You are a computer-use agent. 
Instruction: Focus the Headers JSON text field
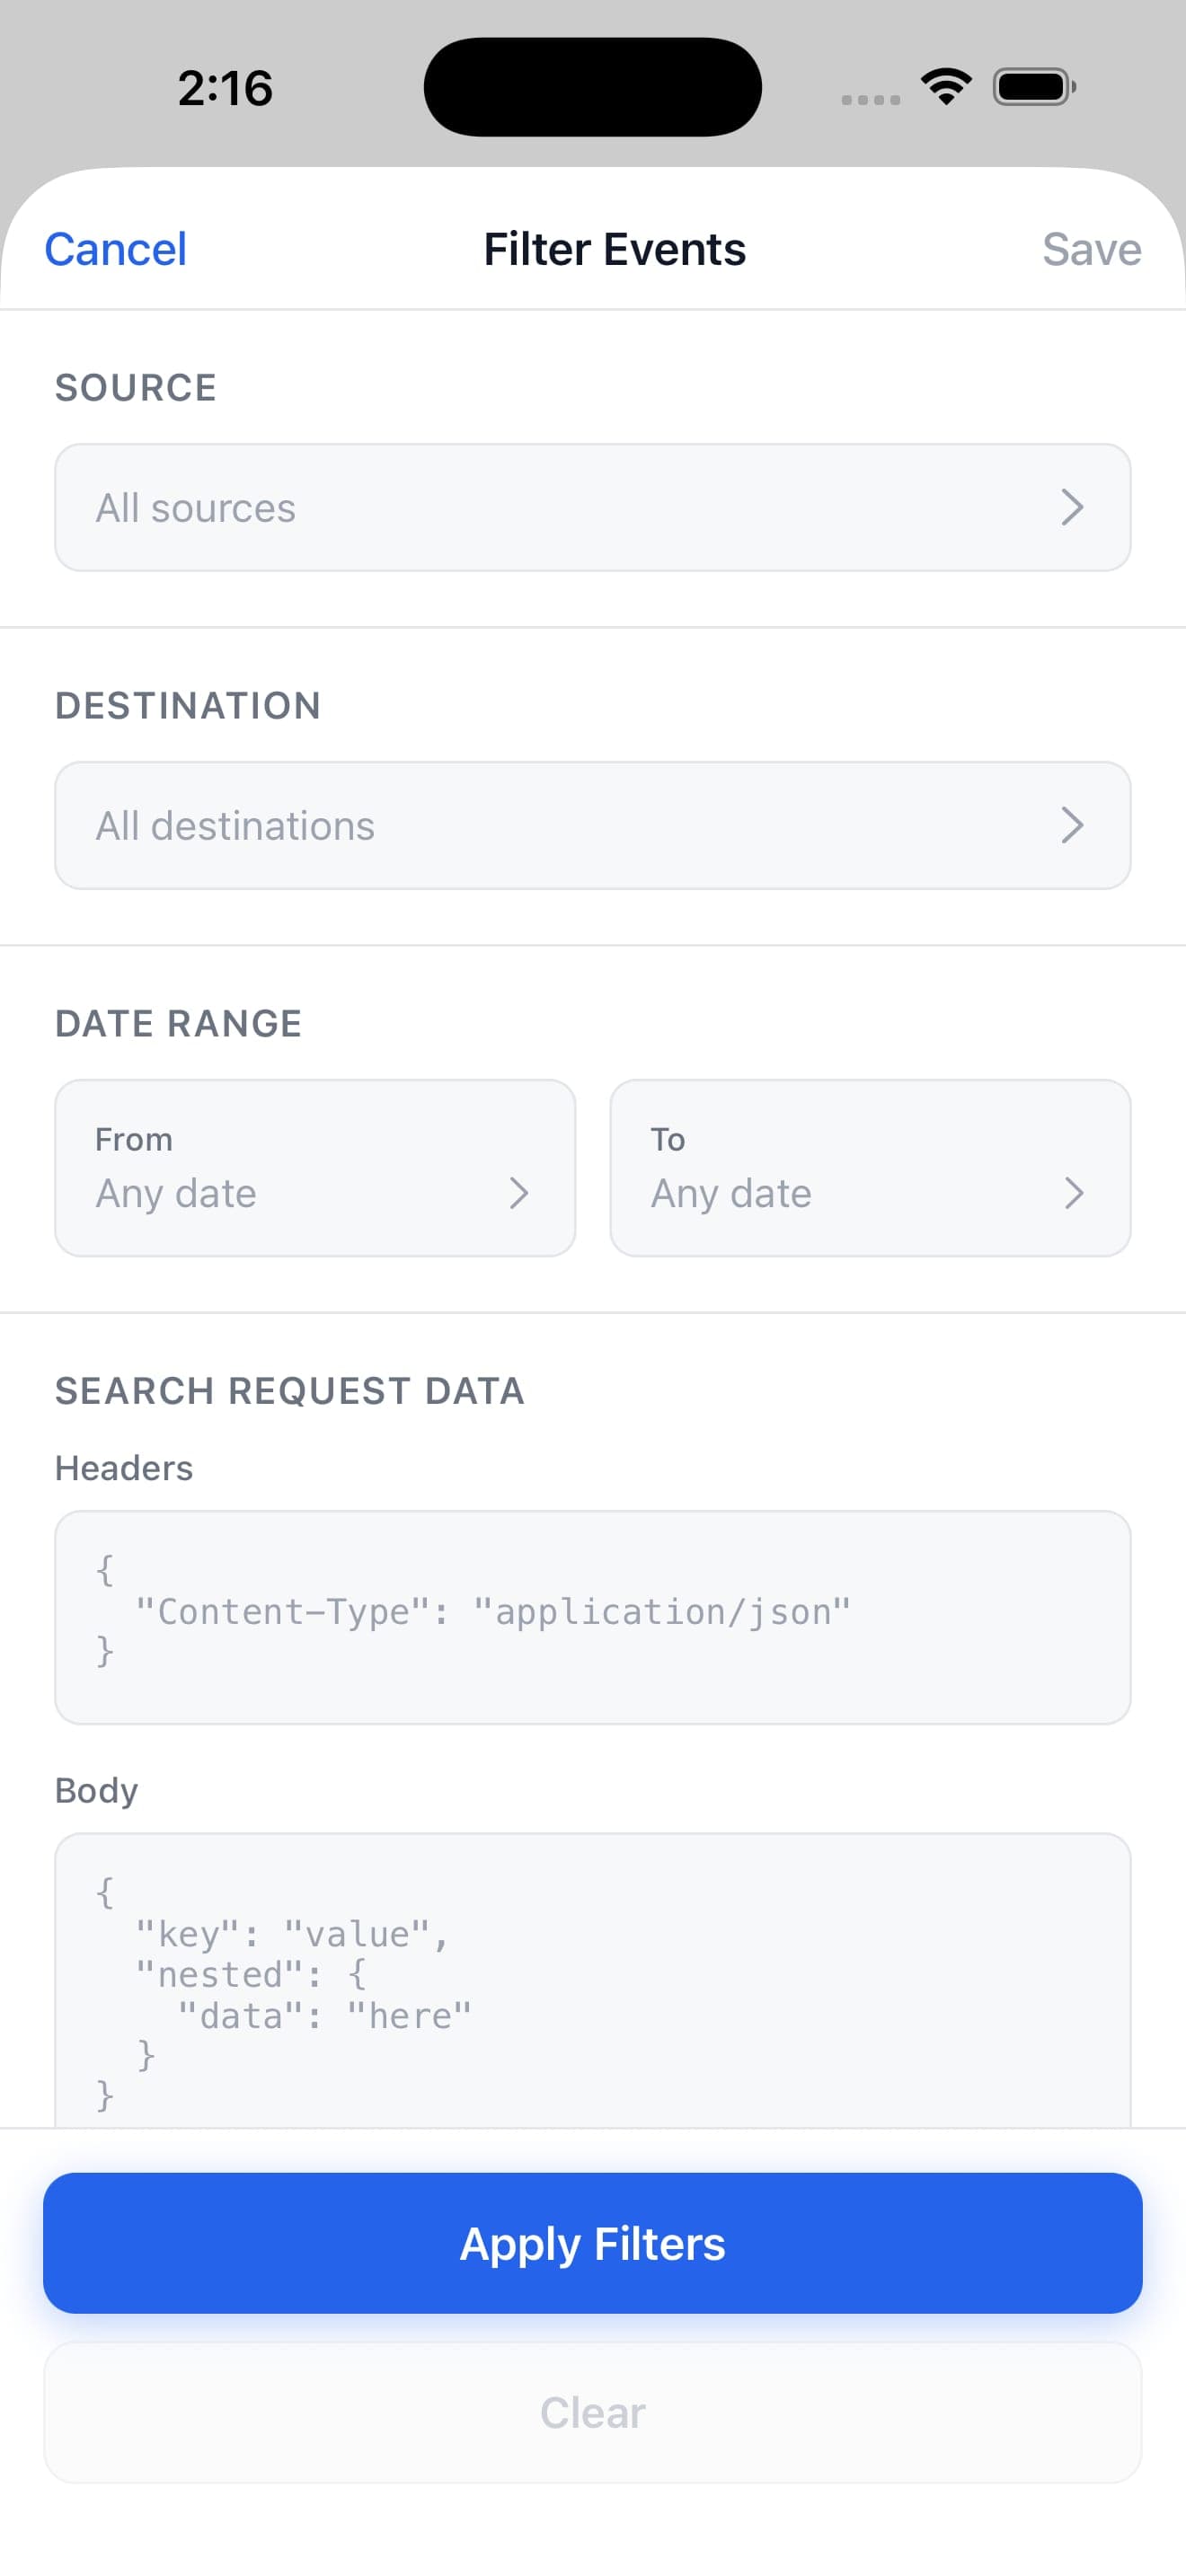[593, 1618]
